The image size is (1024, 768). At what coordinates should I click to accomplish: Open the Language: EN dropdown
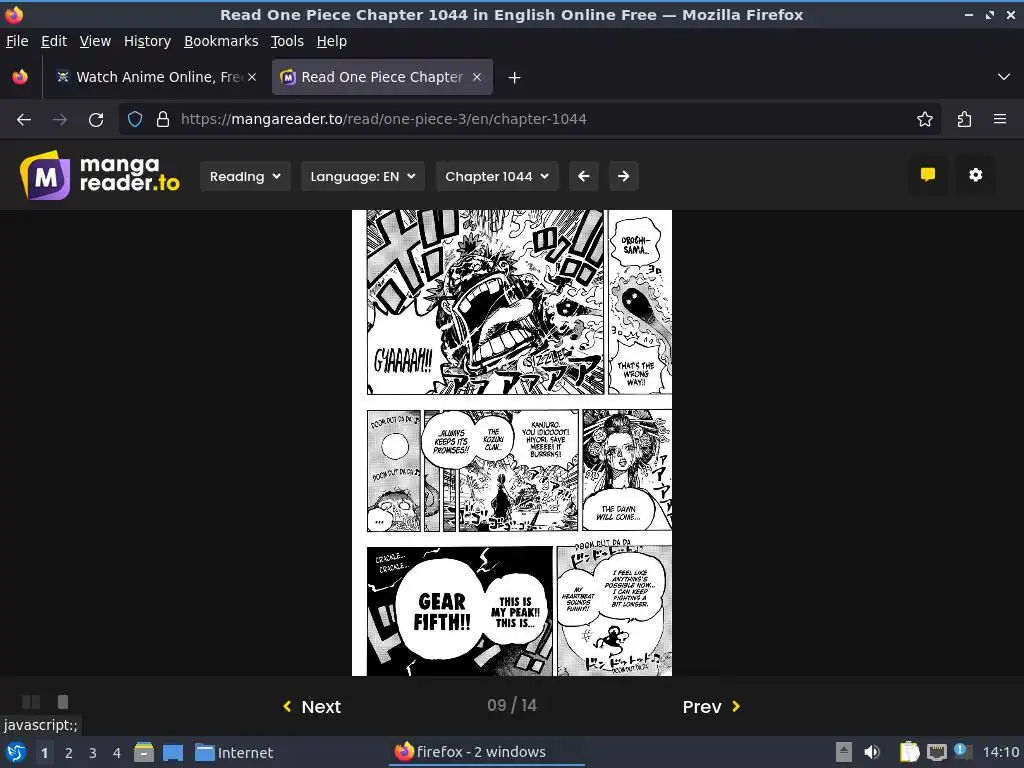click(x=363, y=176)
